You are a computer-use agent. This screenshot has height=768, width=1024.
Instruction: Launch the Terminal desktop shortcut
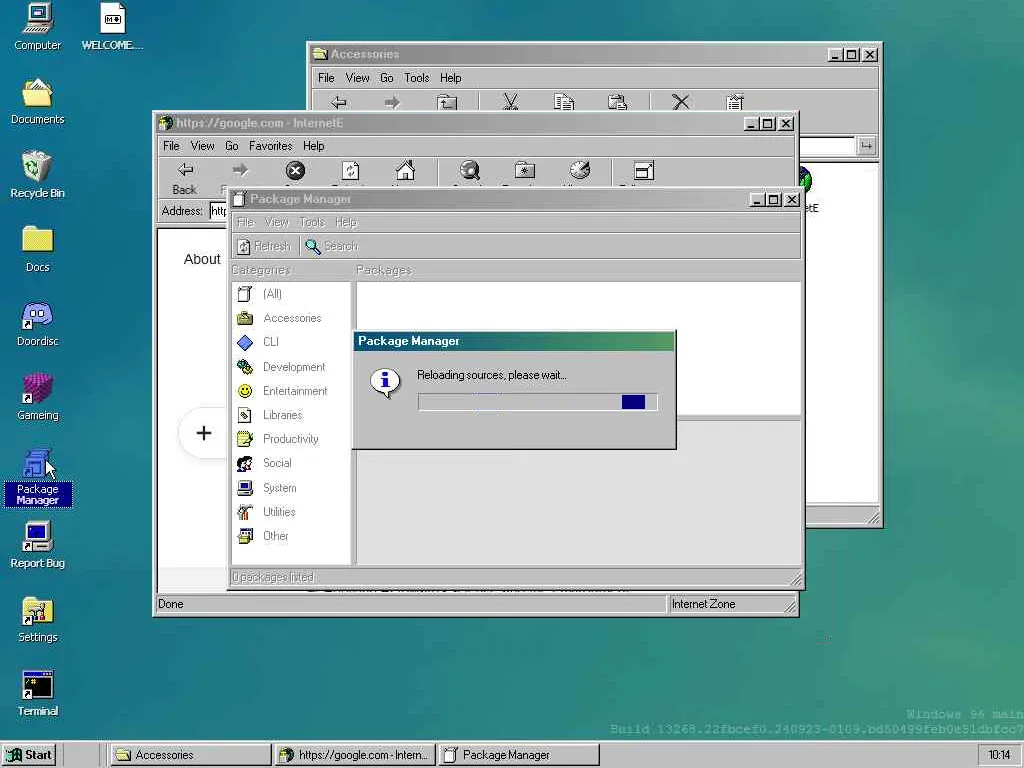(x=37, y=693)
